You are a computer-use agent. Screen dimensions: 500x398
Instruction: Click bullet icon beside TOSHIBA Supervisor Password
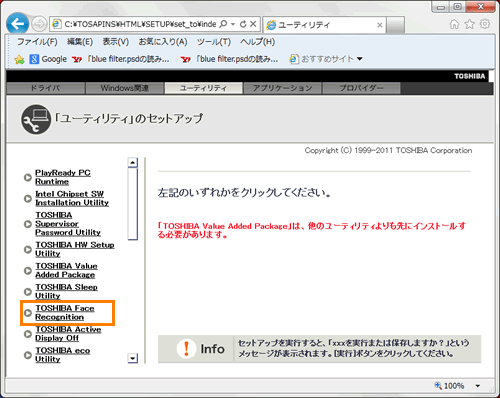tap(28, 224)
